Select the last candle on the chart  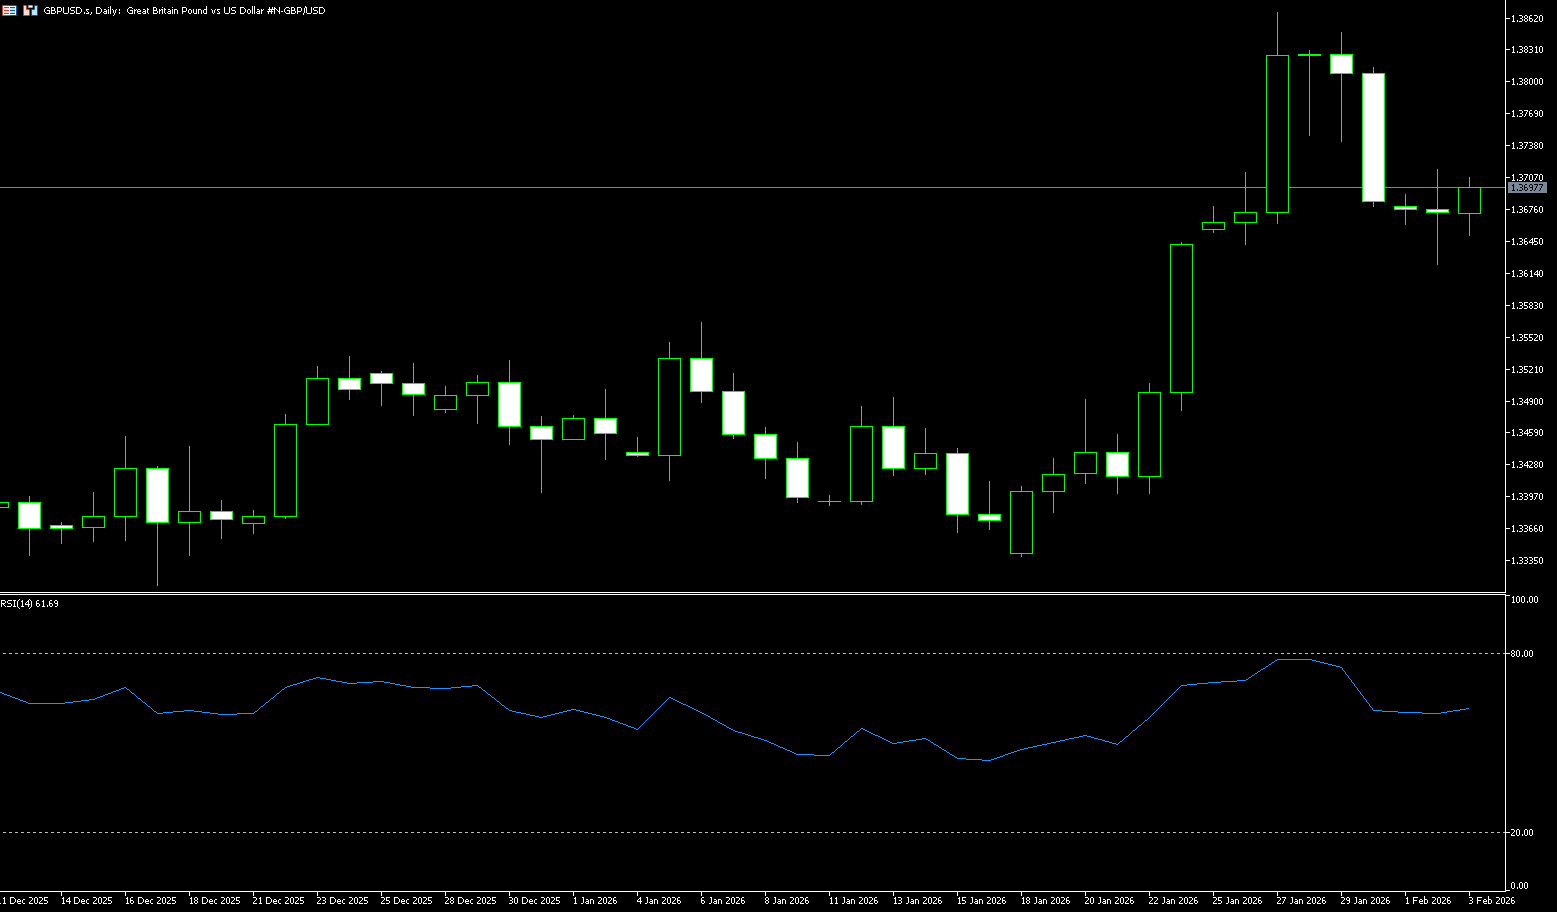click(x=1469, y=200)
